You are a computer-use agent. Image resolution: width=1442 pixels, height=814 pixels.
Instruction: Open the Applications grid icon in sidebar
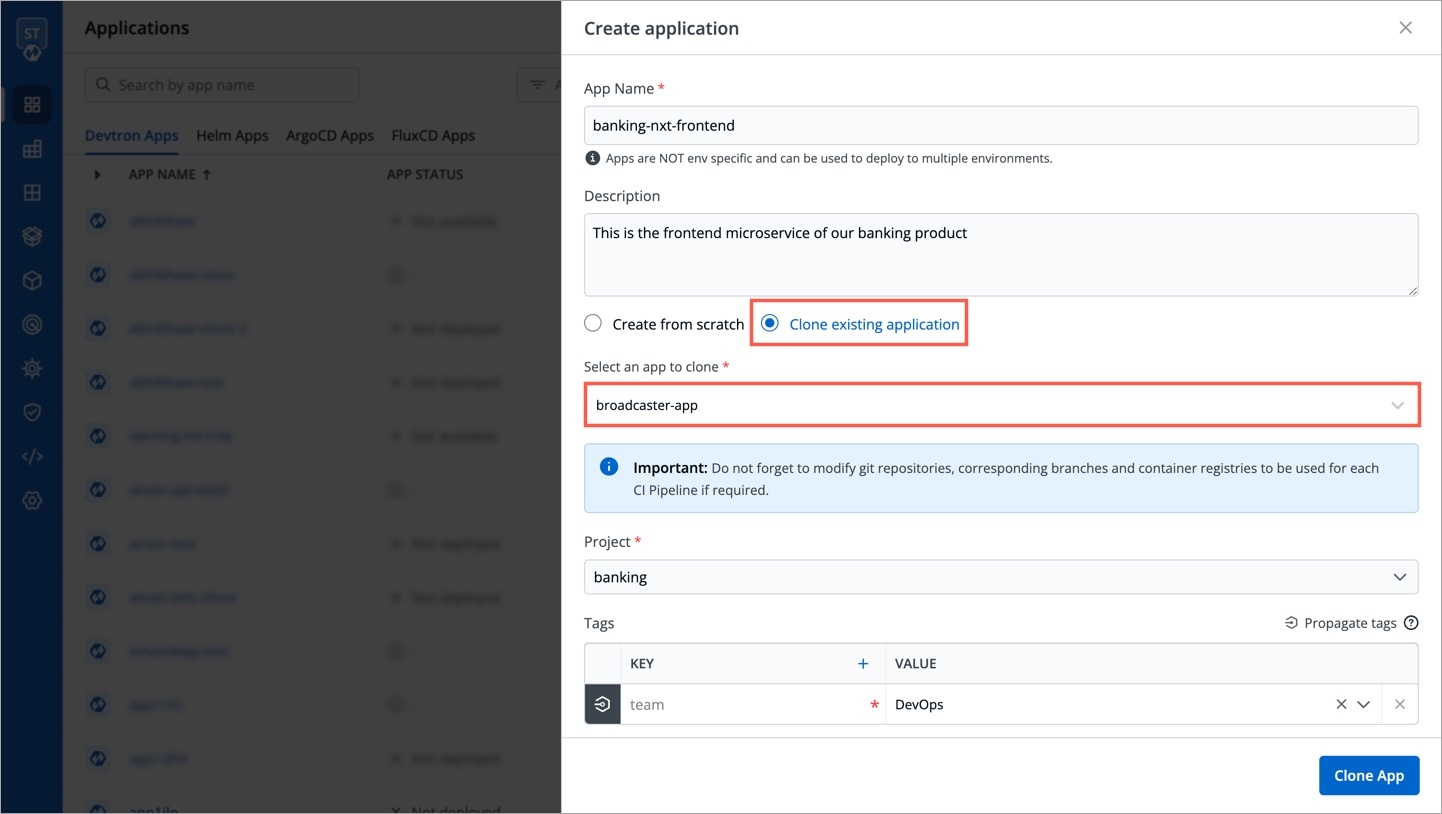pyautogui.click(x=32, y=105)
